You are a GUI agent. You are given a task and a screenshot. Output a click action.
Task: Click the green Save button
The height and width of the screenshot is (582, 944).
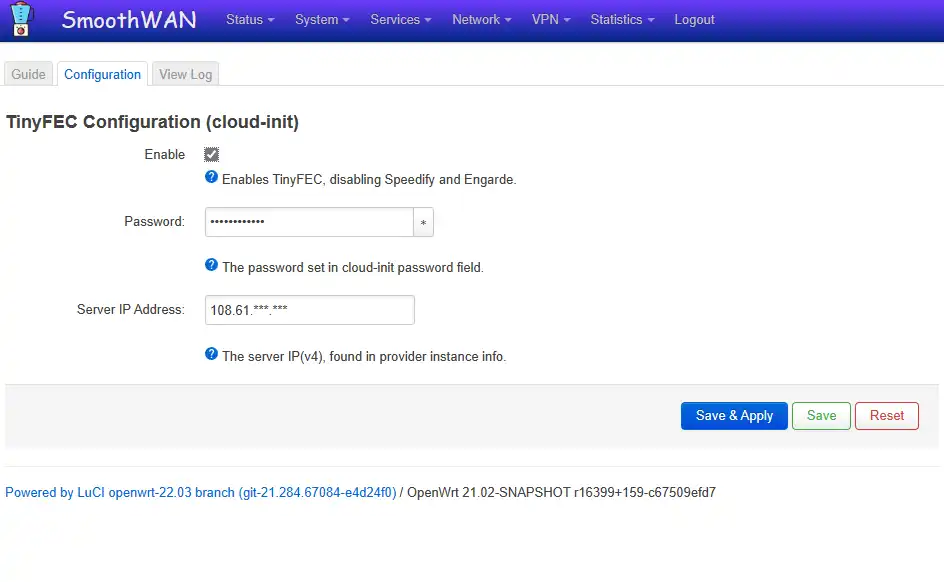[x=821, y=416]
